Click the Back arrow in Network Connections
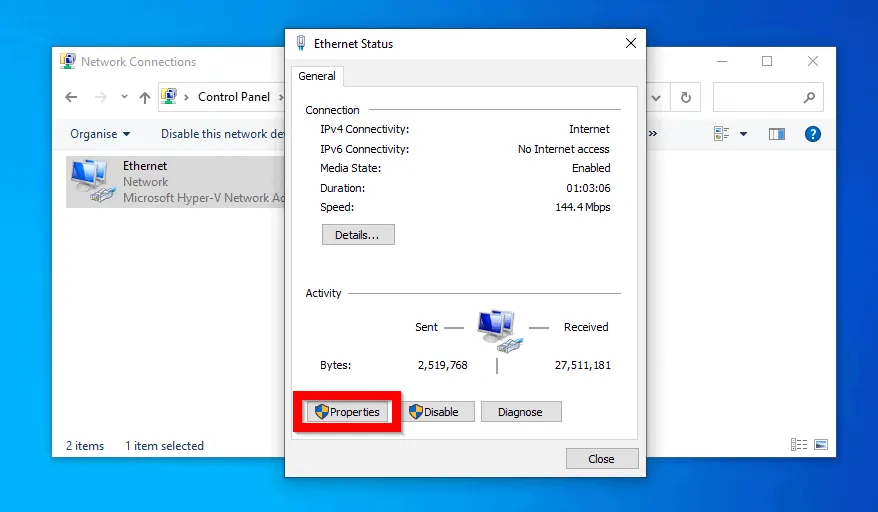The width and height of the screenshot is (878, 512). (71, 98)
